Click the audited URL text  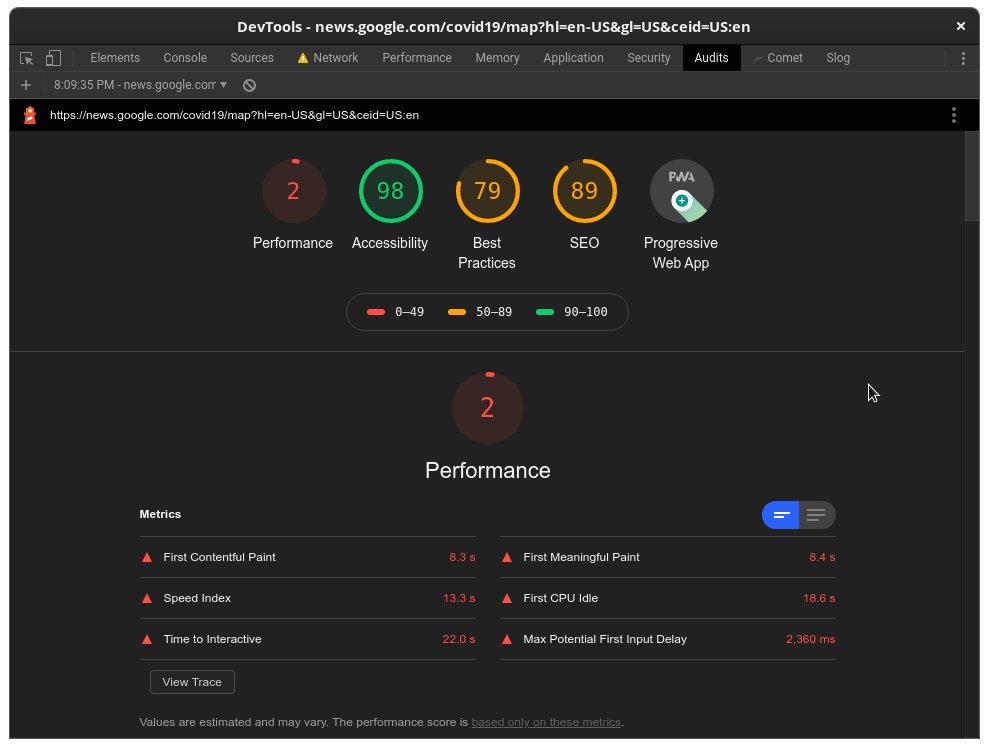(234, 115)
